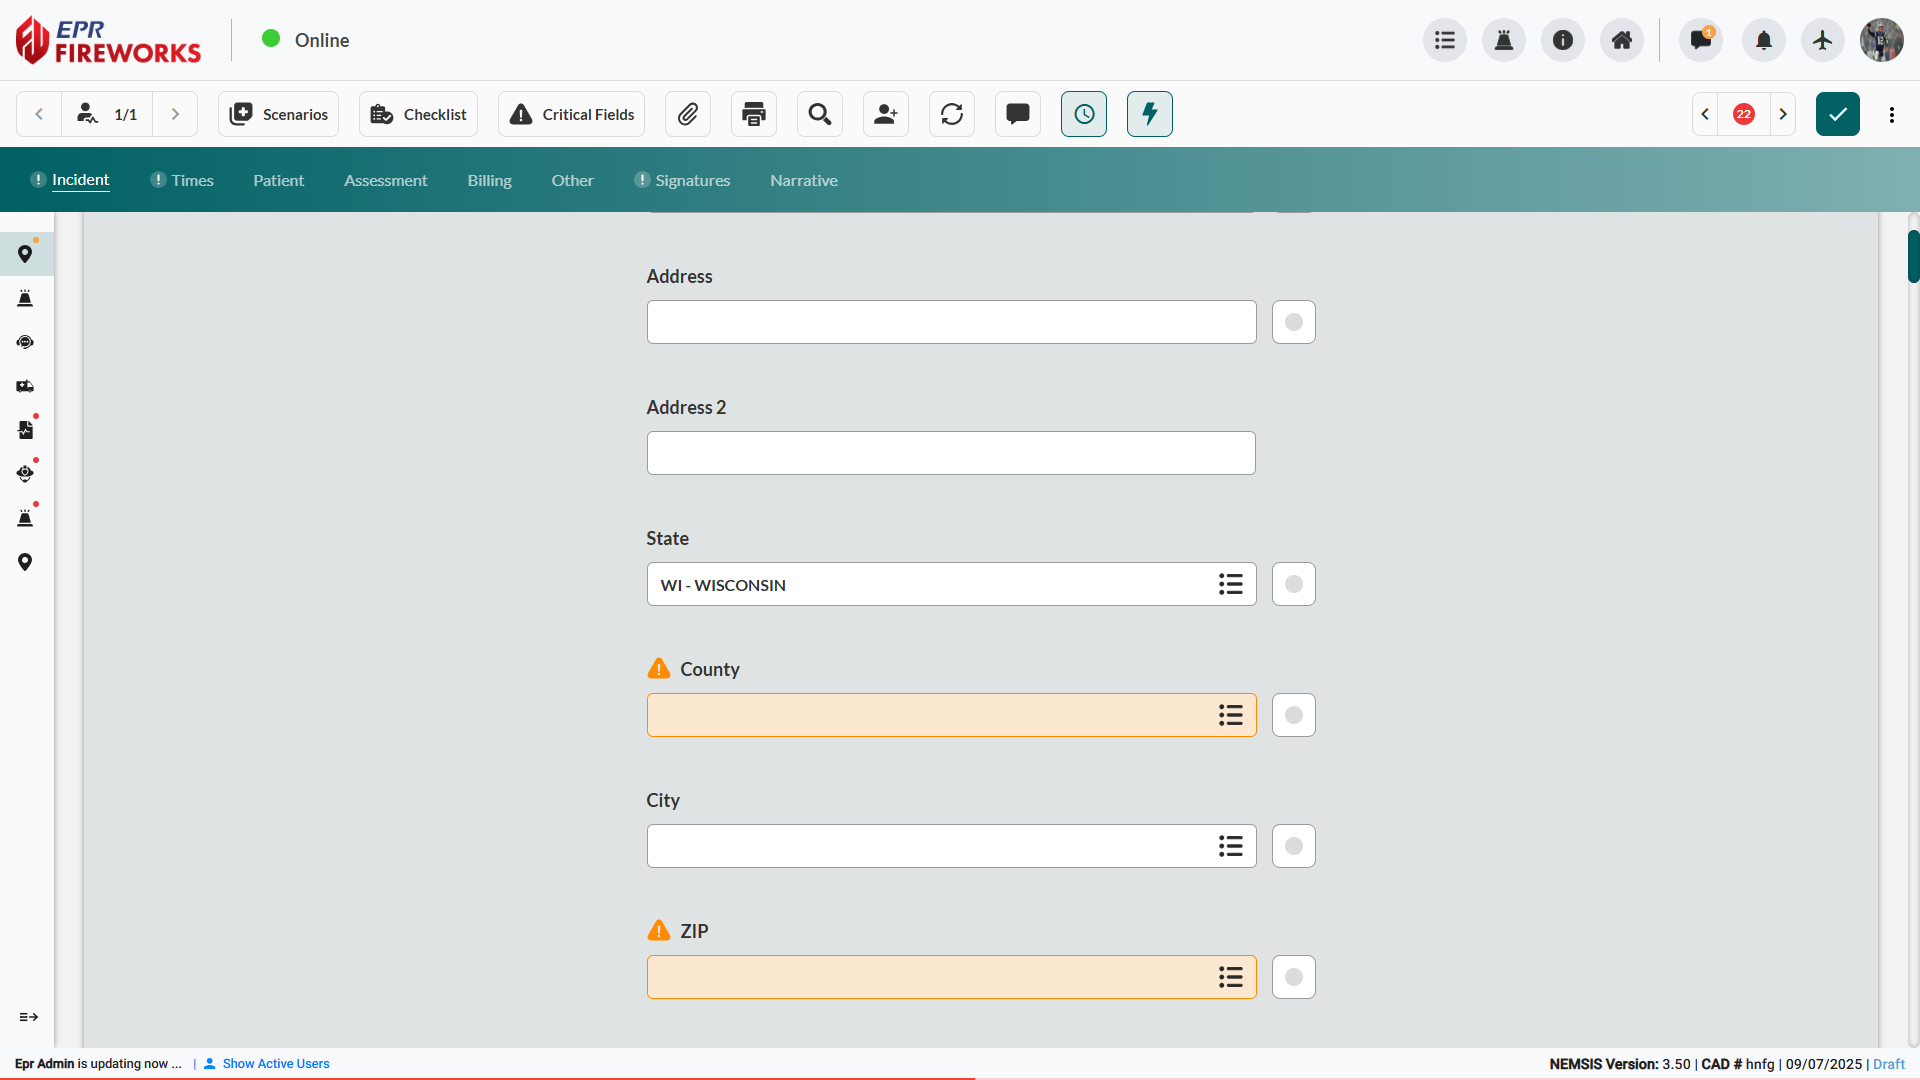Toggle the radio button beside Address
This screenshot has width=1920, height=1080.
click(1294, 322)
